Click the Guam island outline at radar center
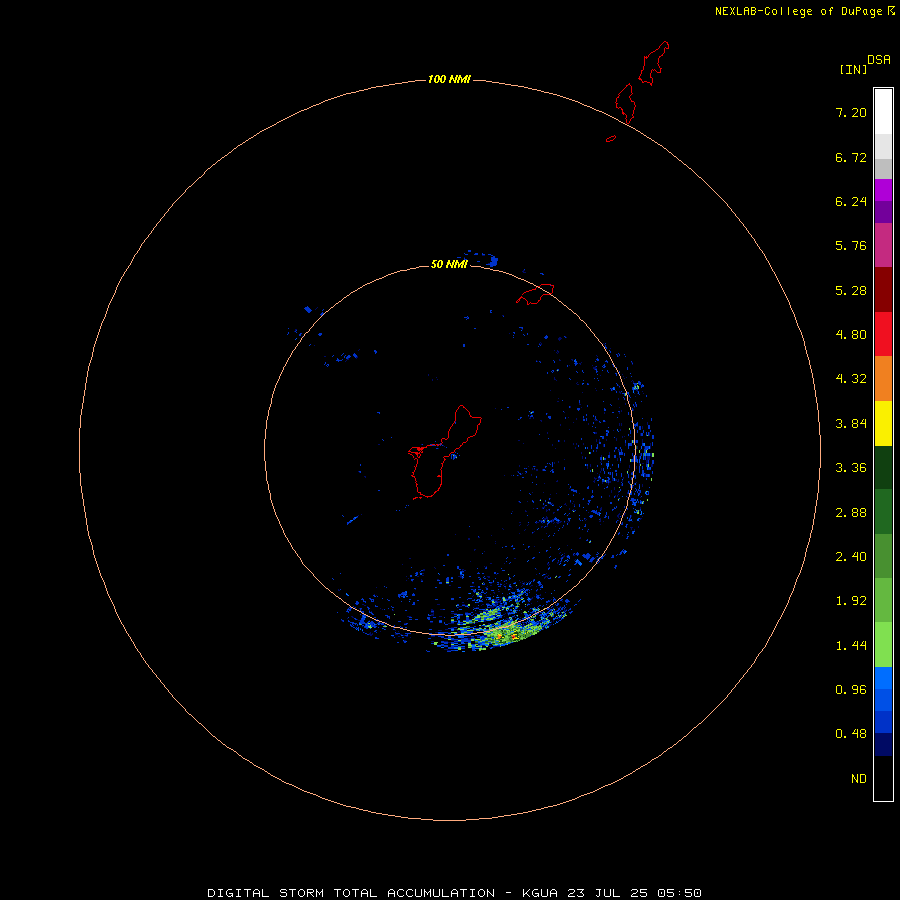 pyautogui.click(x=445, y=452)
